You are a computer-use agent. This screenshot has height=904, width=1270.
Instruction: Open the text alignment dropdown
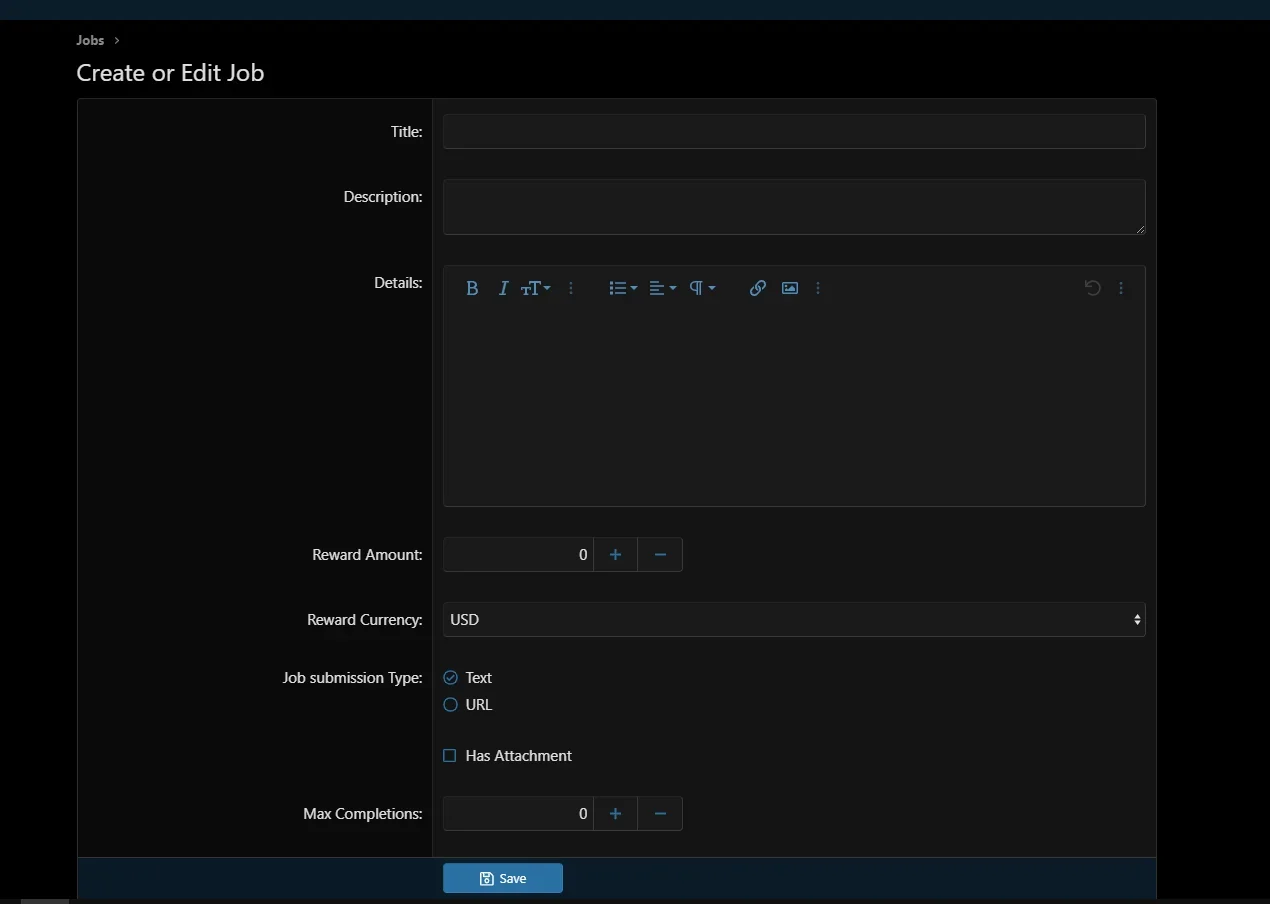(662, 288)
